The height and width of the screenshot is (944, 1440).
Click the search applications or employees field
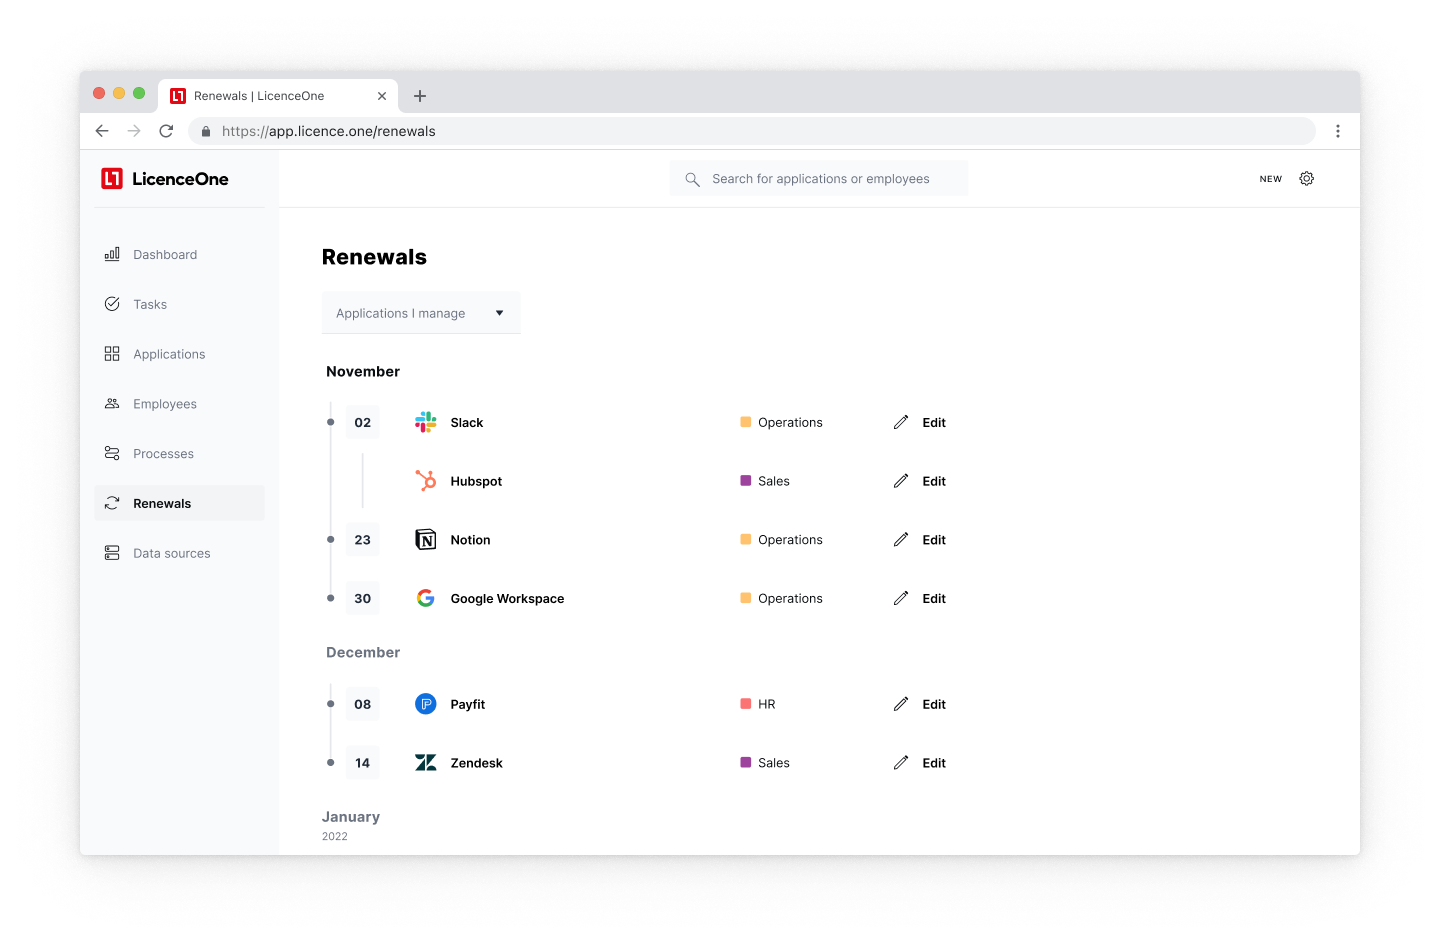[819, 179]
